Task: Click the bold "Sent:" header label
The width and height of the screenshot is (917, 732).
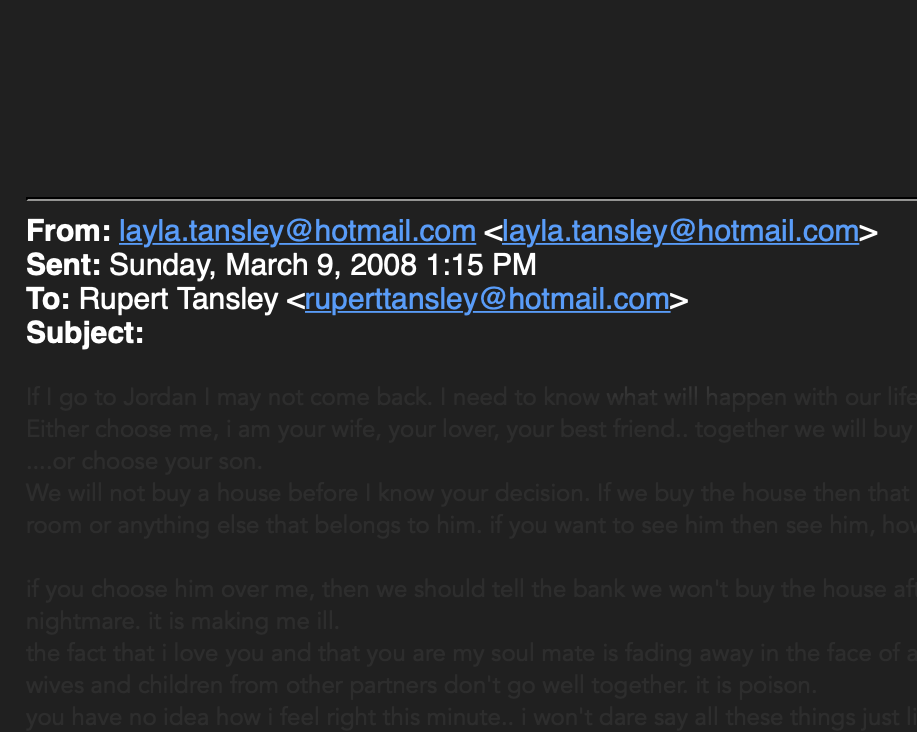Action: (x=63, y=265)
